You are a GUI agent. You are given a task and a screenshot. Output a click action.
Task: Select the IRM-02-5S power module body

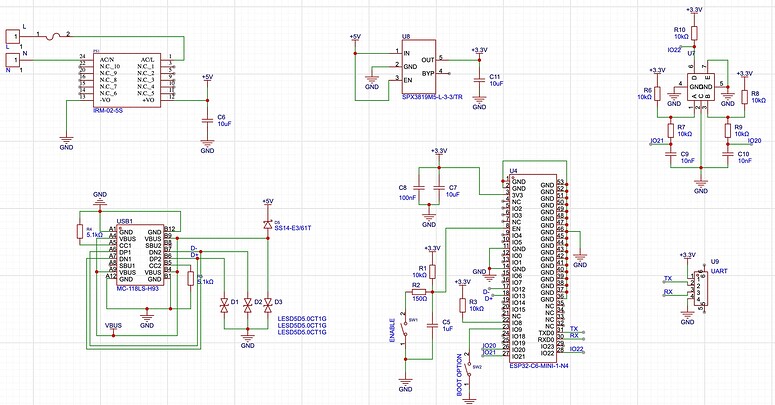click(127, 80)
